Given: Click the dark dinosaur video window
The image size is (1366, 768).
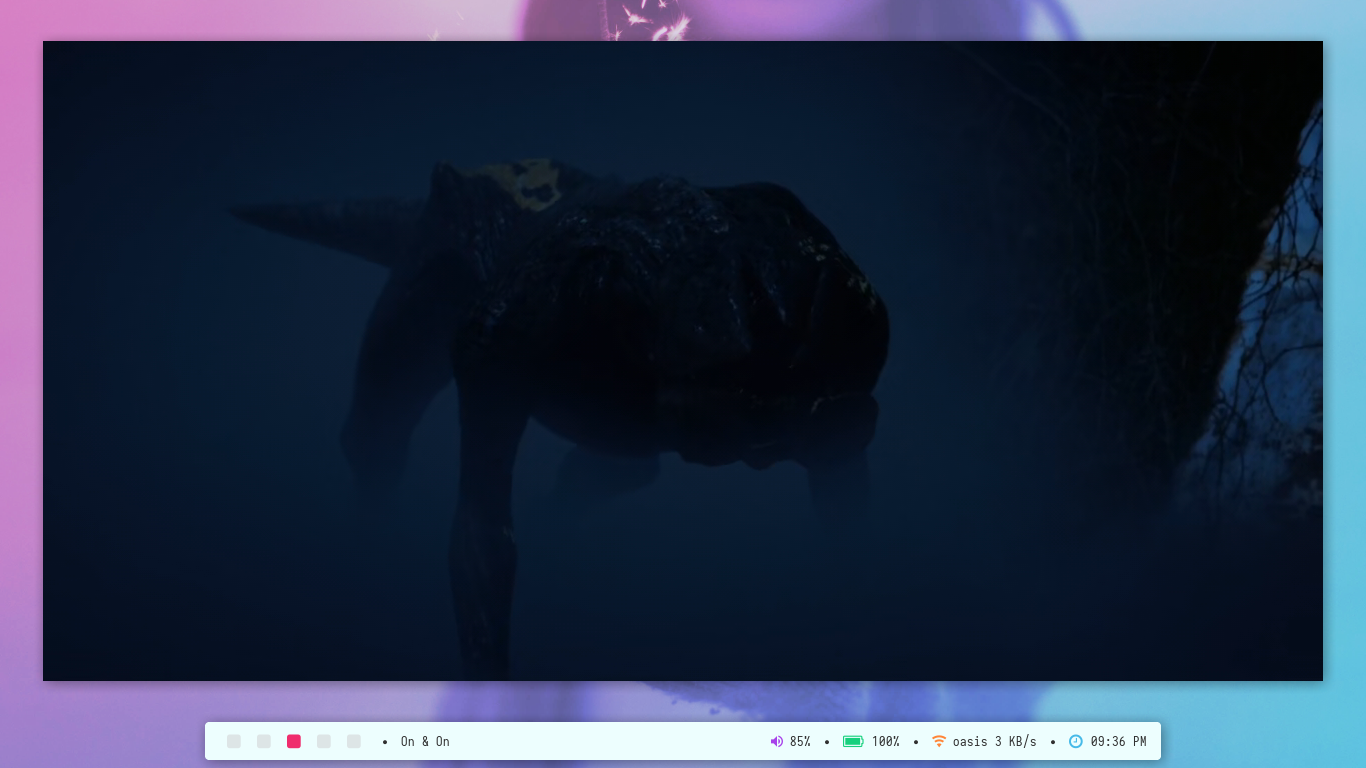Looking at the screenshot, I should [x=683, y=361].
